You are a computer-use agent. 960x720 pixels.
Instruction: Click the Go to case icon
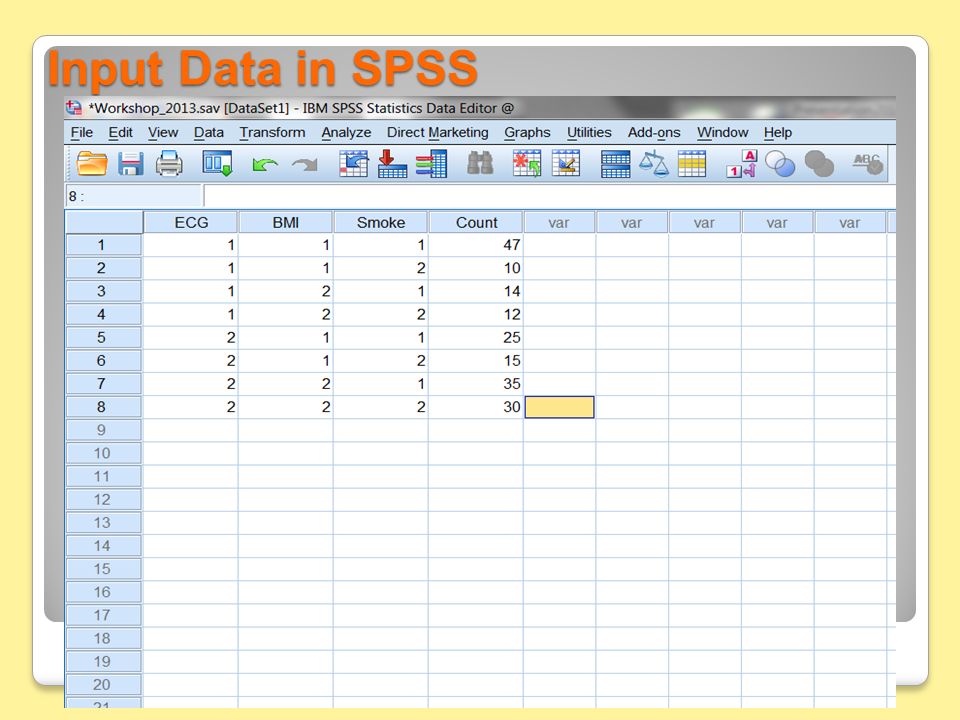[x=354, y=164]
